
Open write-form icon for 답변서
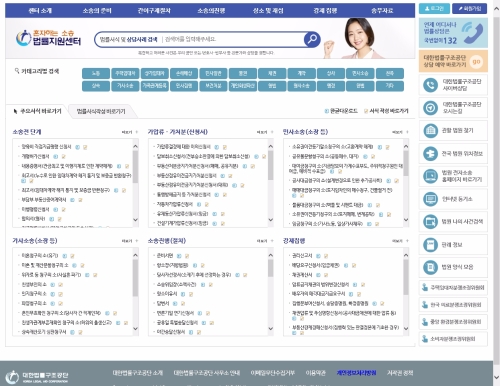pyautogui.click(x=183, y=304)
